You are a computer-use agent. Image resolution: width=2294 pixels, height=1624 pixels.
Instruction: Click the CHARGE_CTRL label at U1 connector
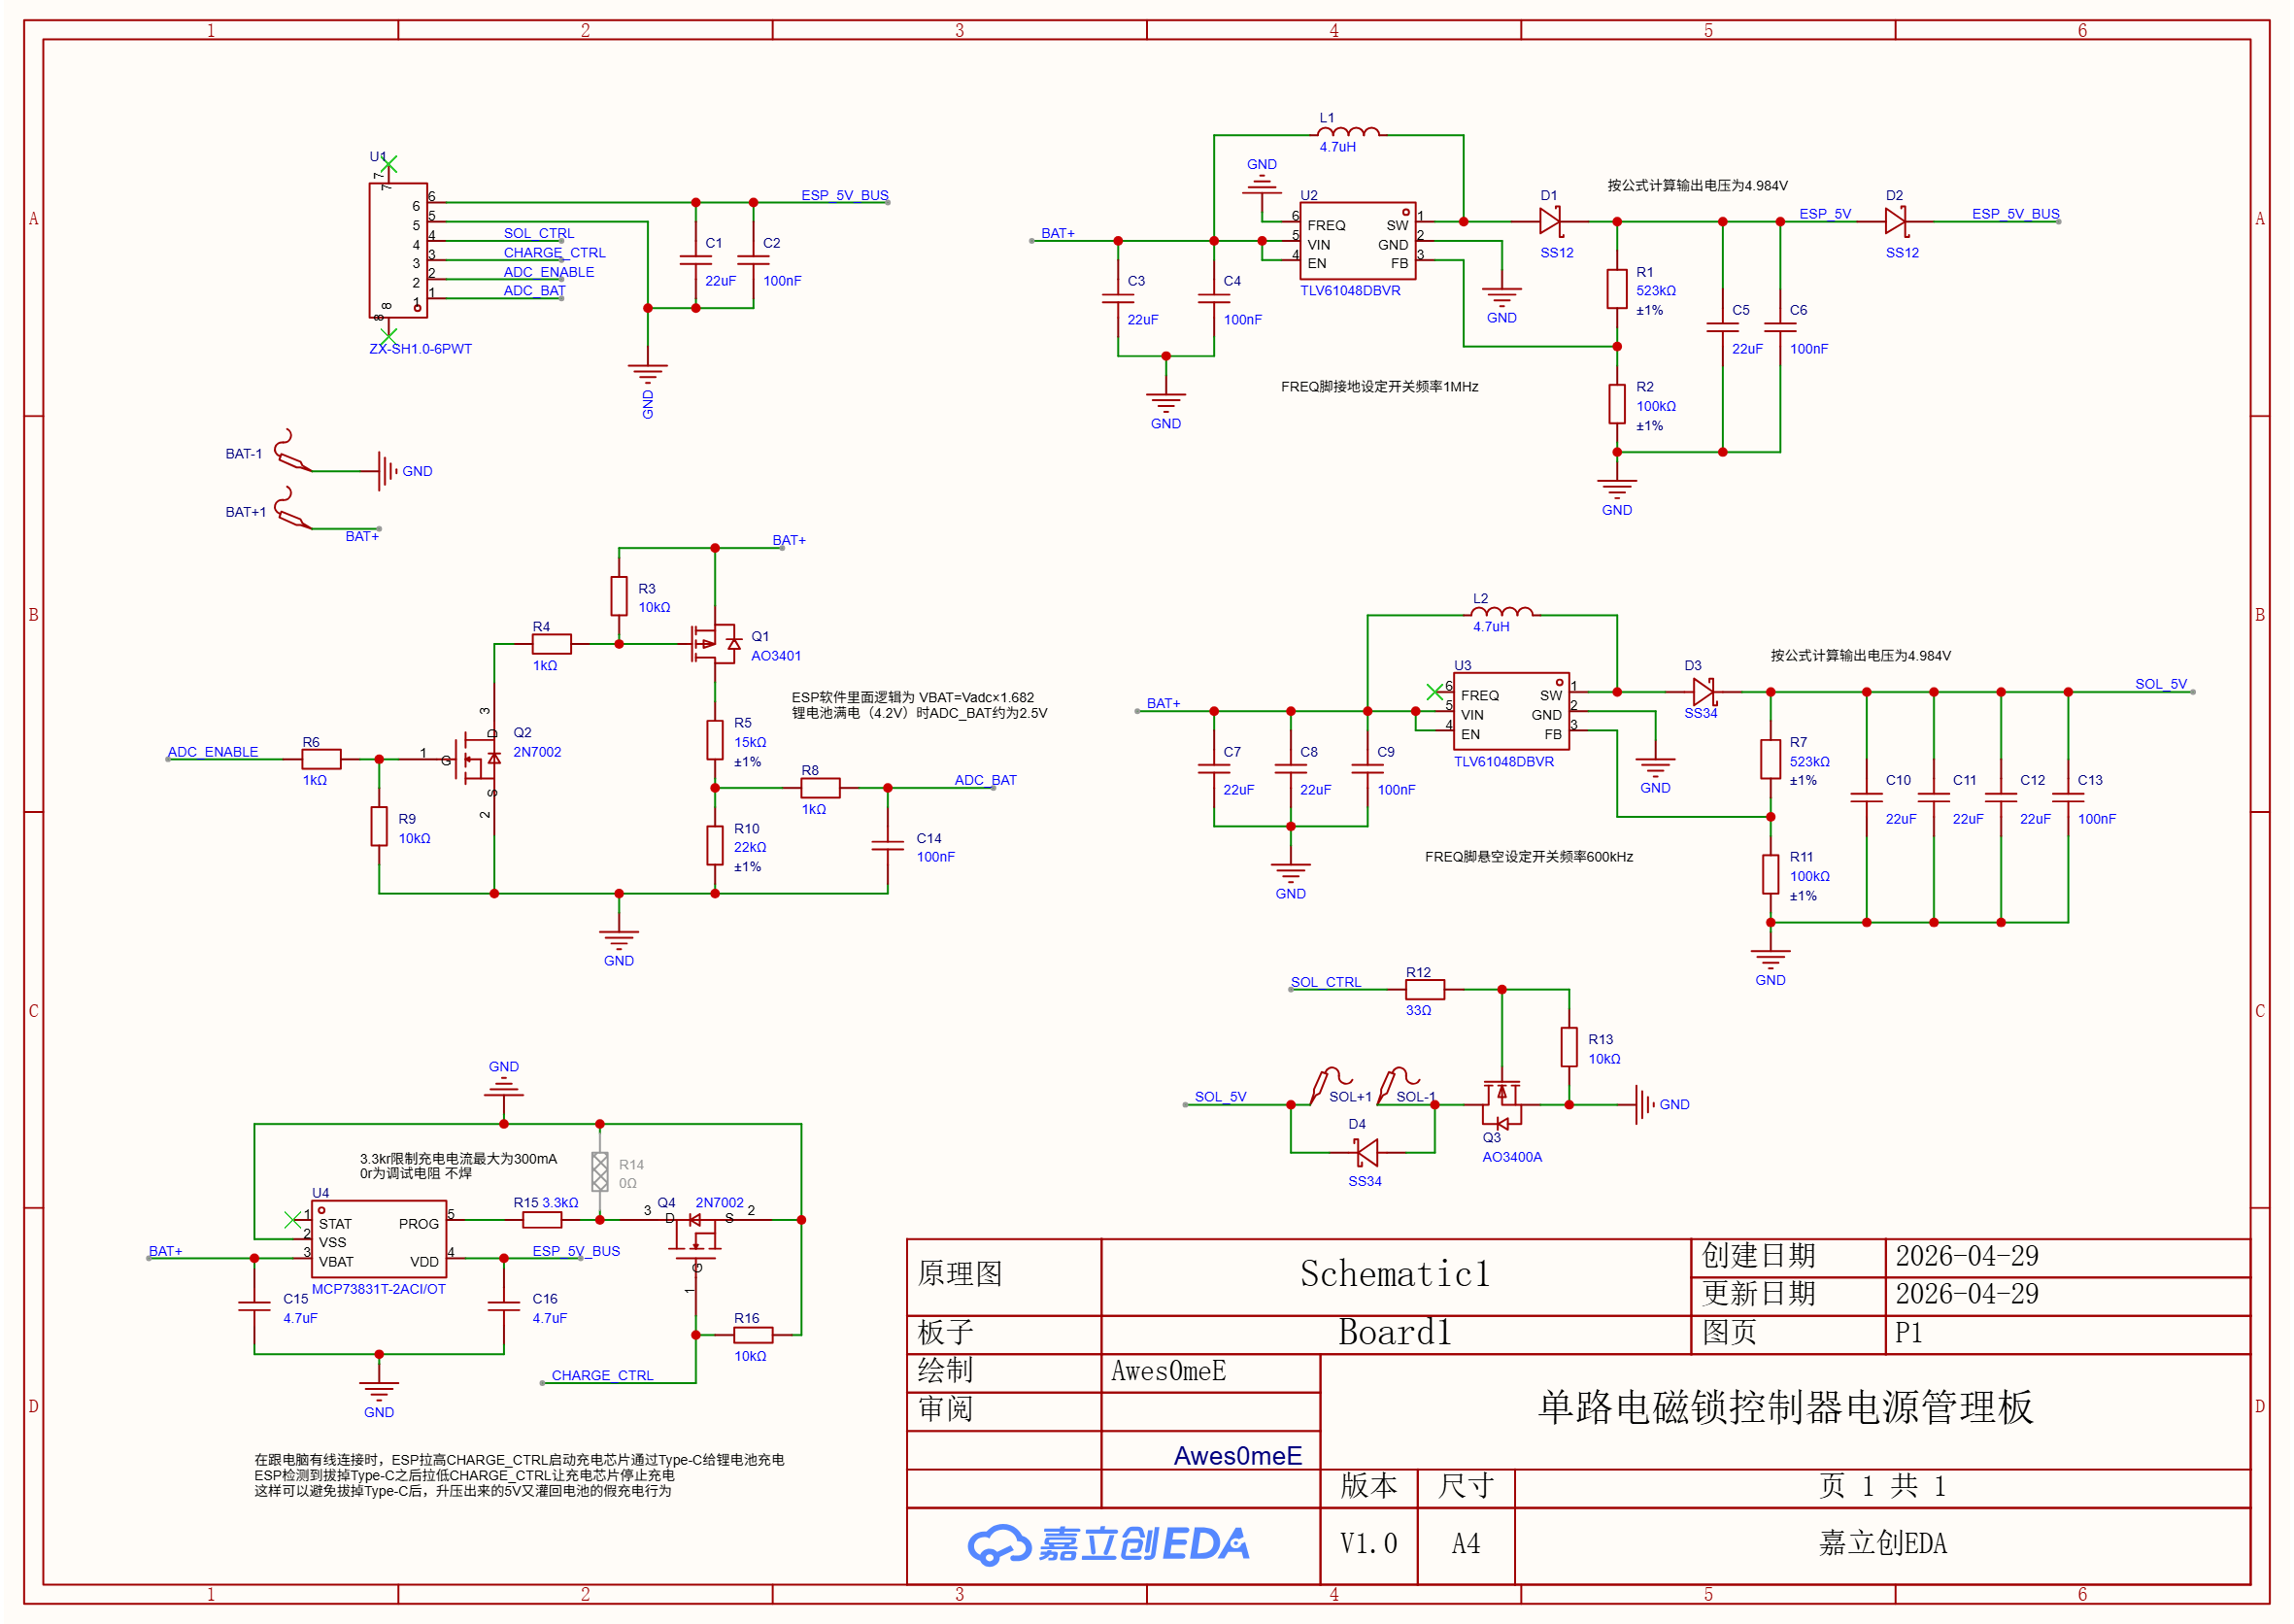tap(554, 253)
